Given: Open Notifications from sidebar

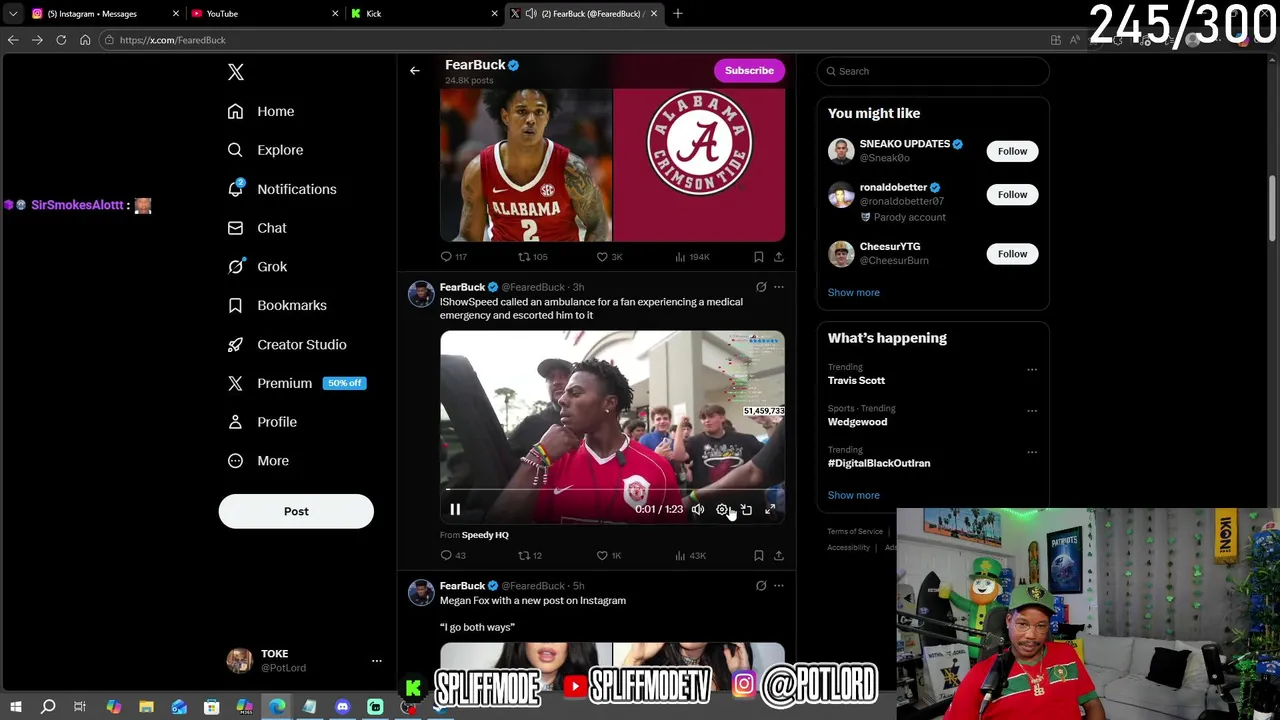Looking at the screenshot, I should (281, 189).
